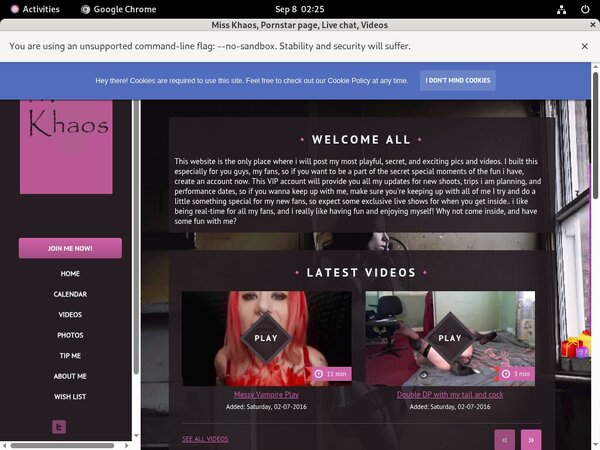Open the Tip Me page
The image size is (600, 450).
70,356
